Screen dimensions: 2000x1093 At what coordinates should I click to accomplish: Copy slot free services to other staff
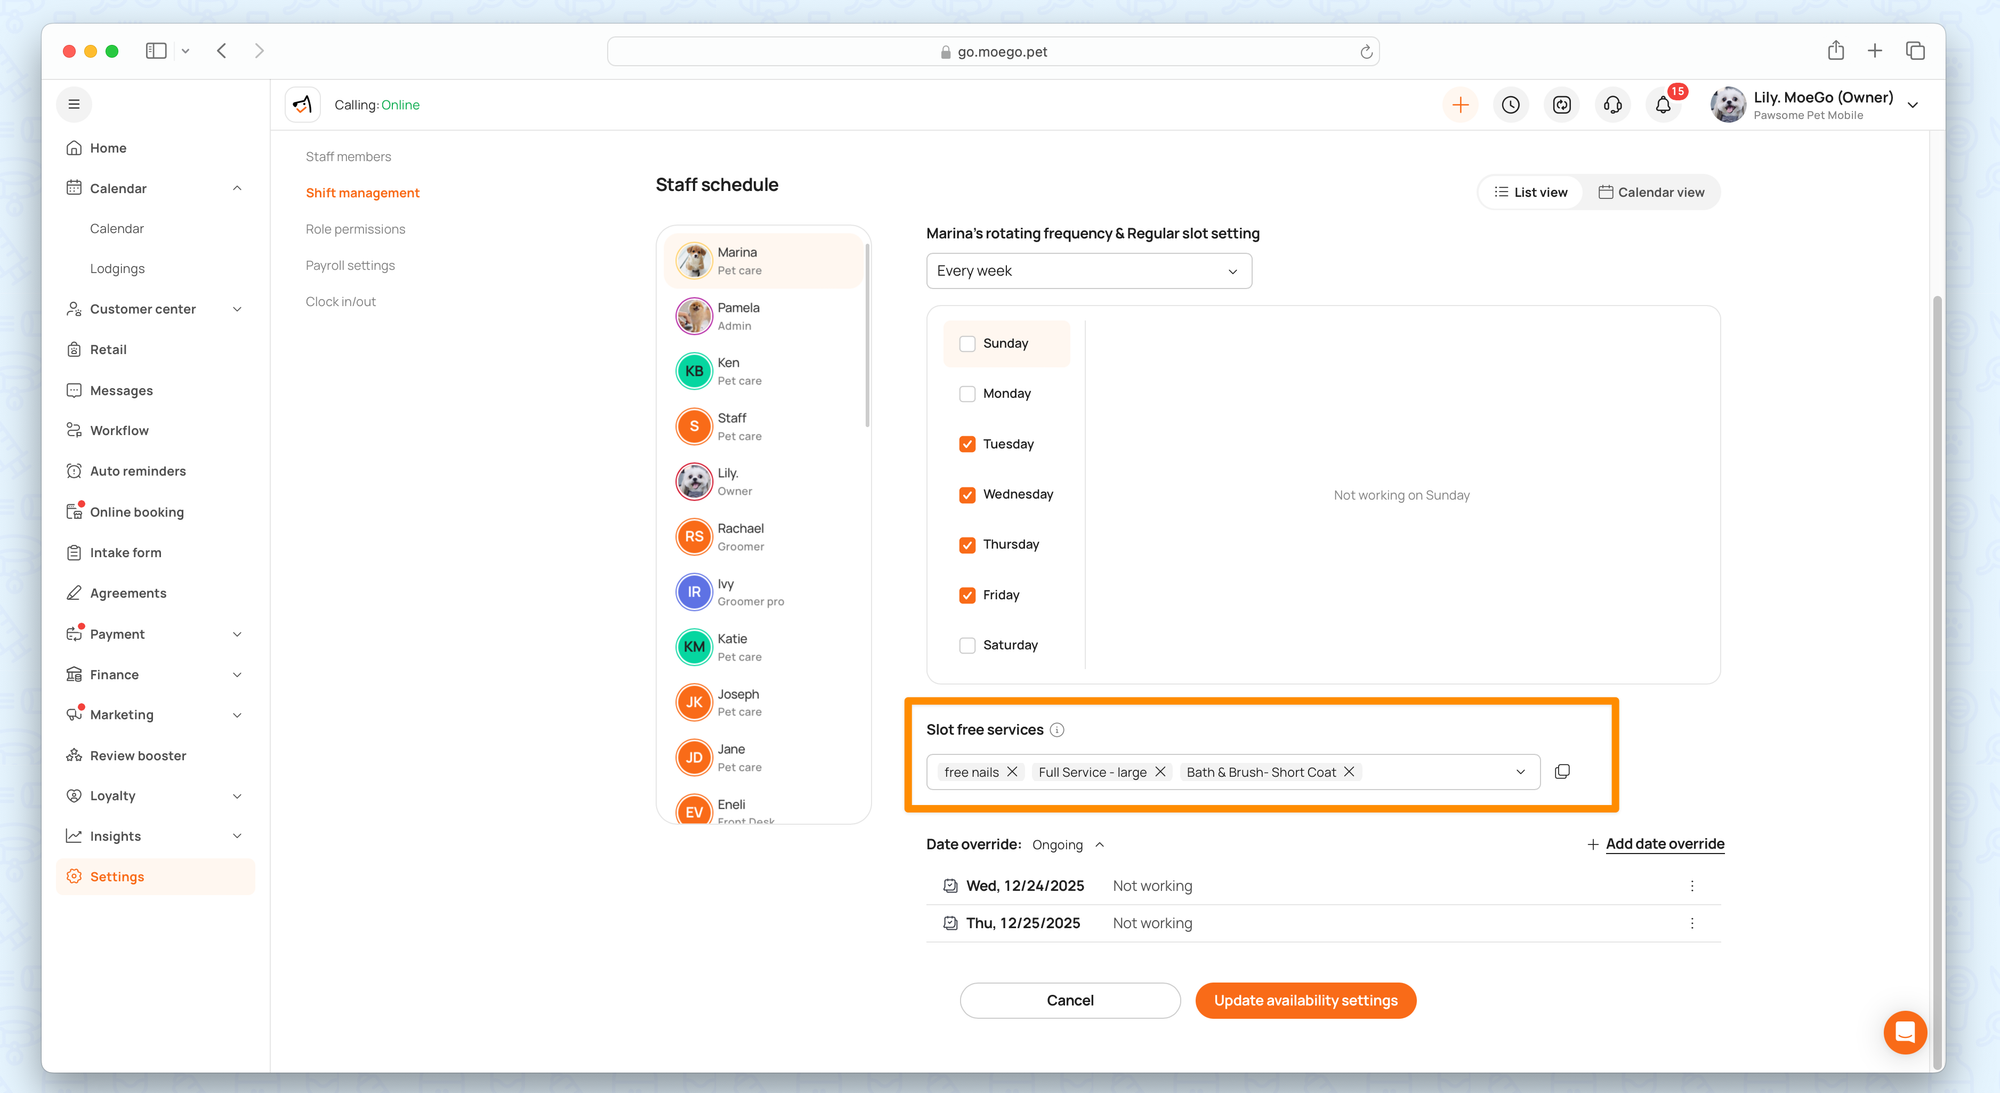click(x=1562, y=771)
